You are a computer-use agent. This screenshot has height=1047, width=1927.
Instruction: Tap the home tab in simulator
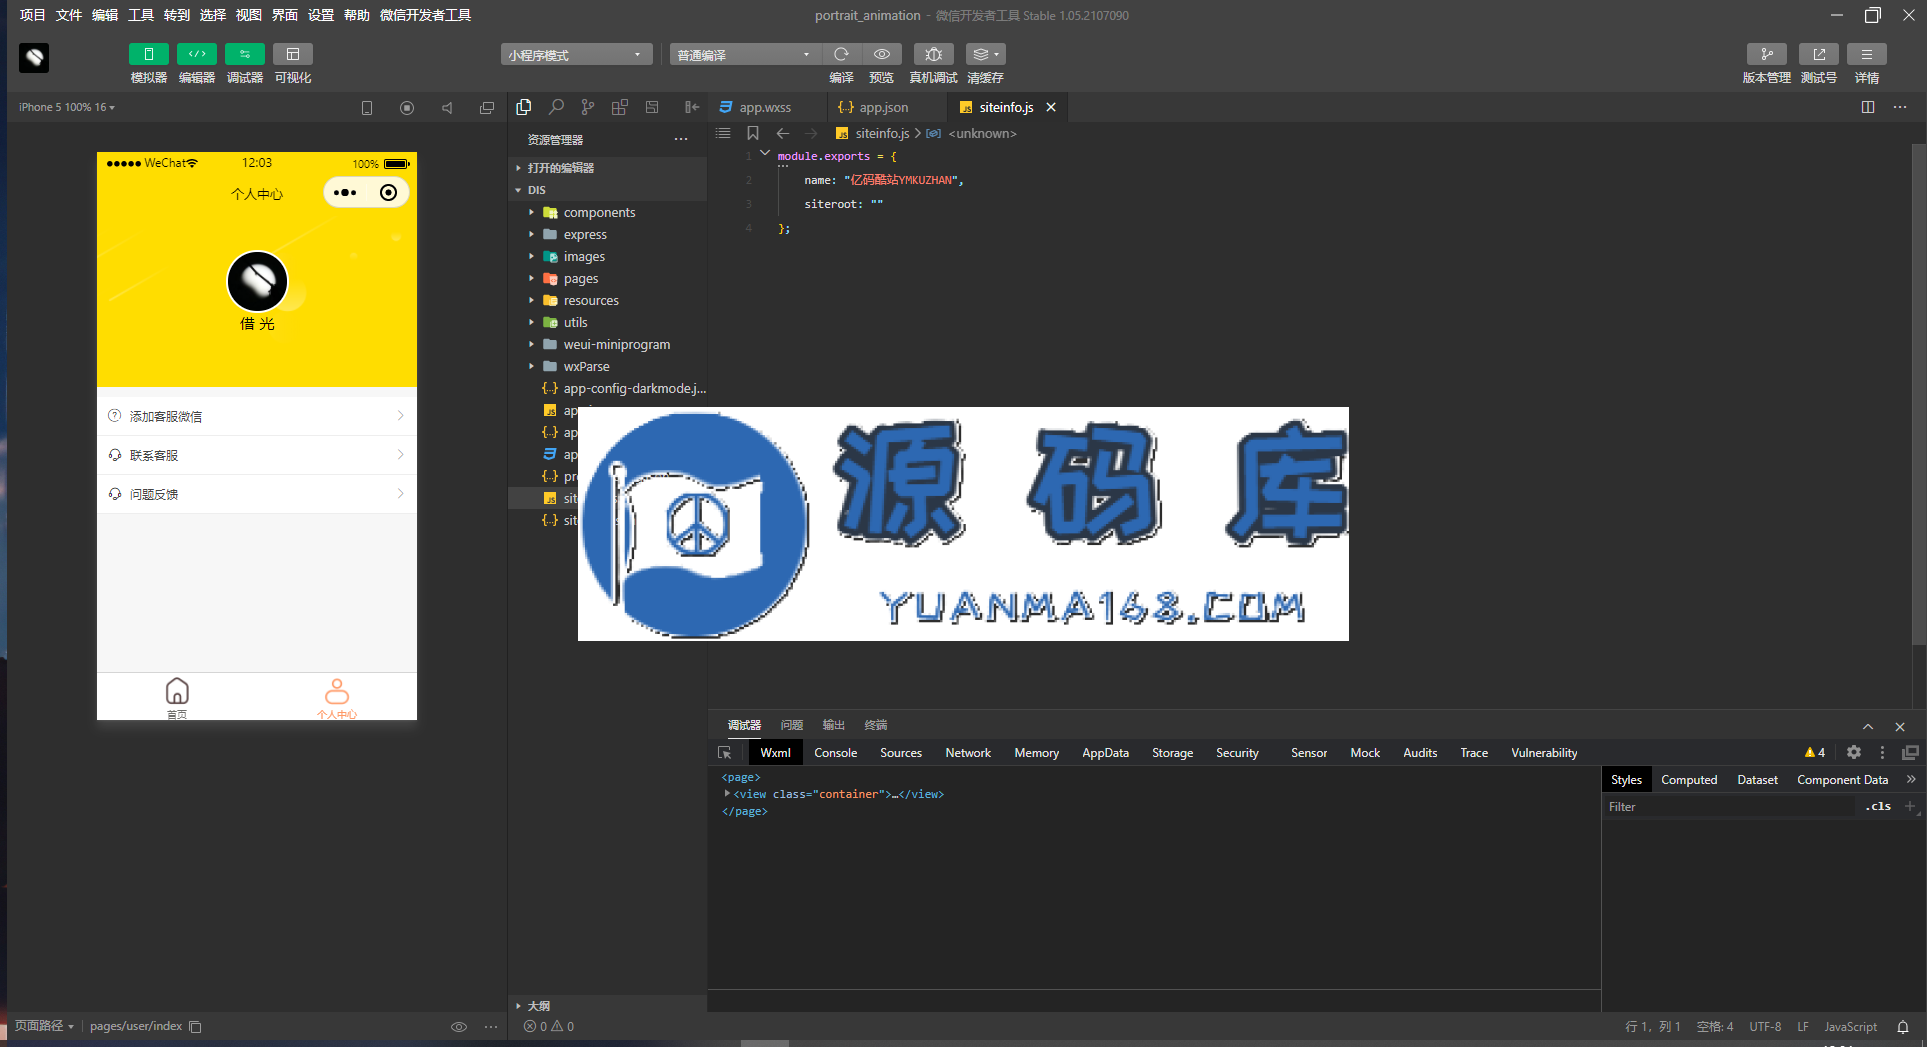[177, 697]
